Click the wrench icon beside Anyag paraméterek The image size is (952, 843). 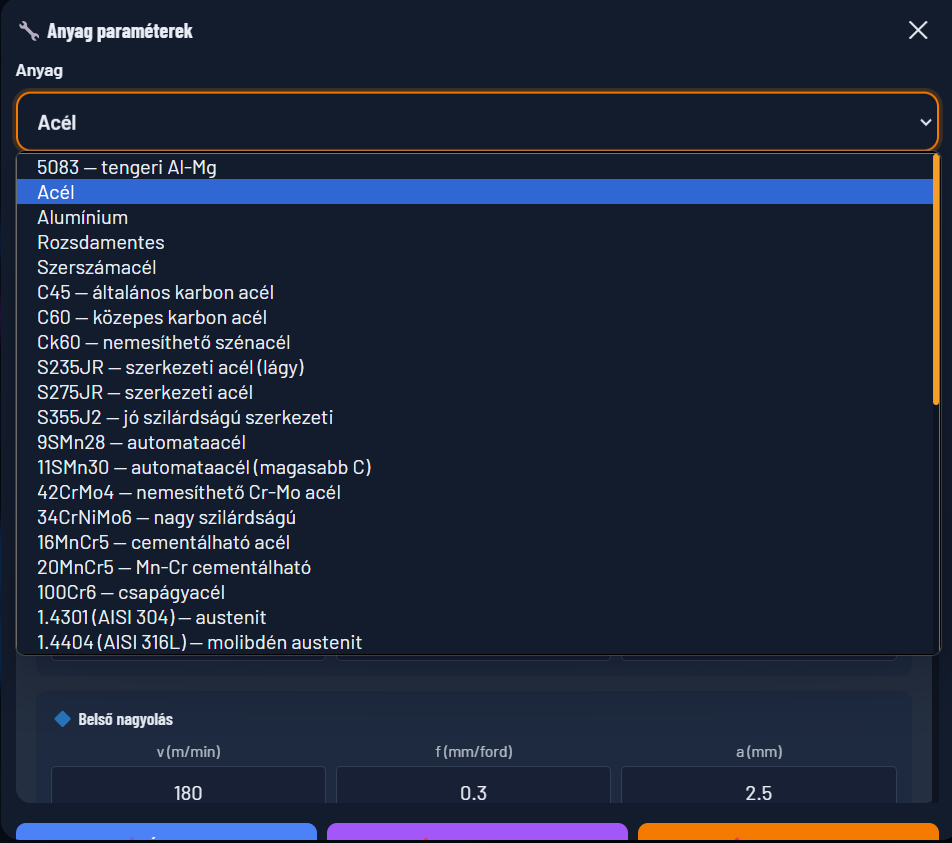tap(29, 30)
